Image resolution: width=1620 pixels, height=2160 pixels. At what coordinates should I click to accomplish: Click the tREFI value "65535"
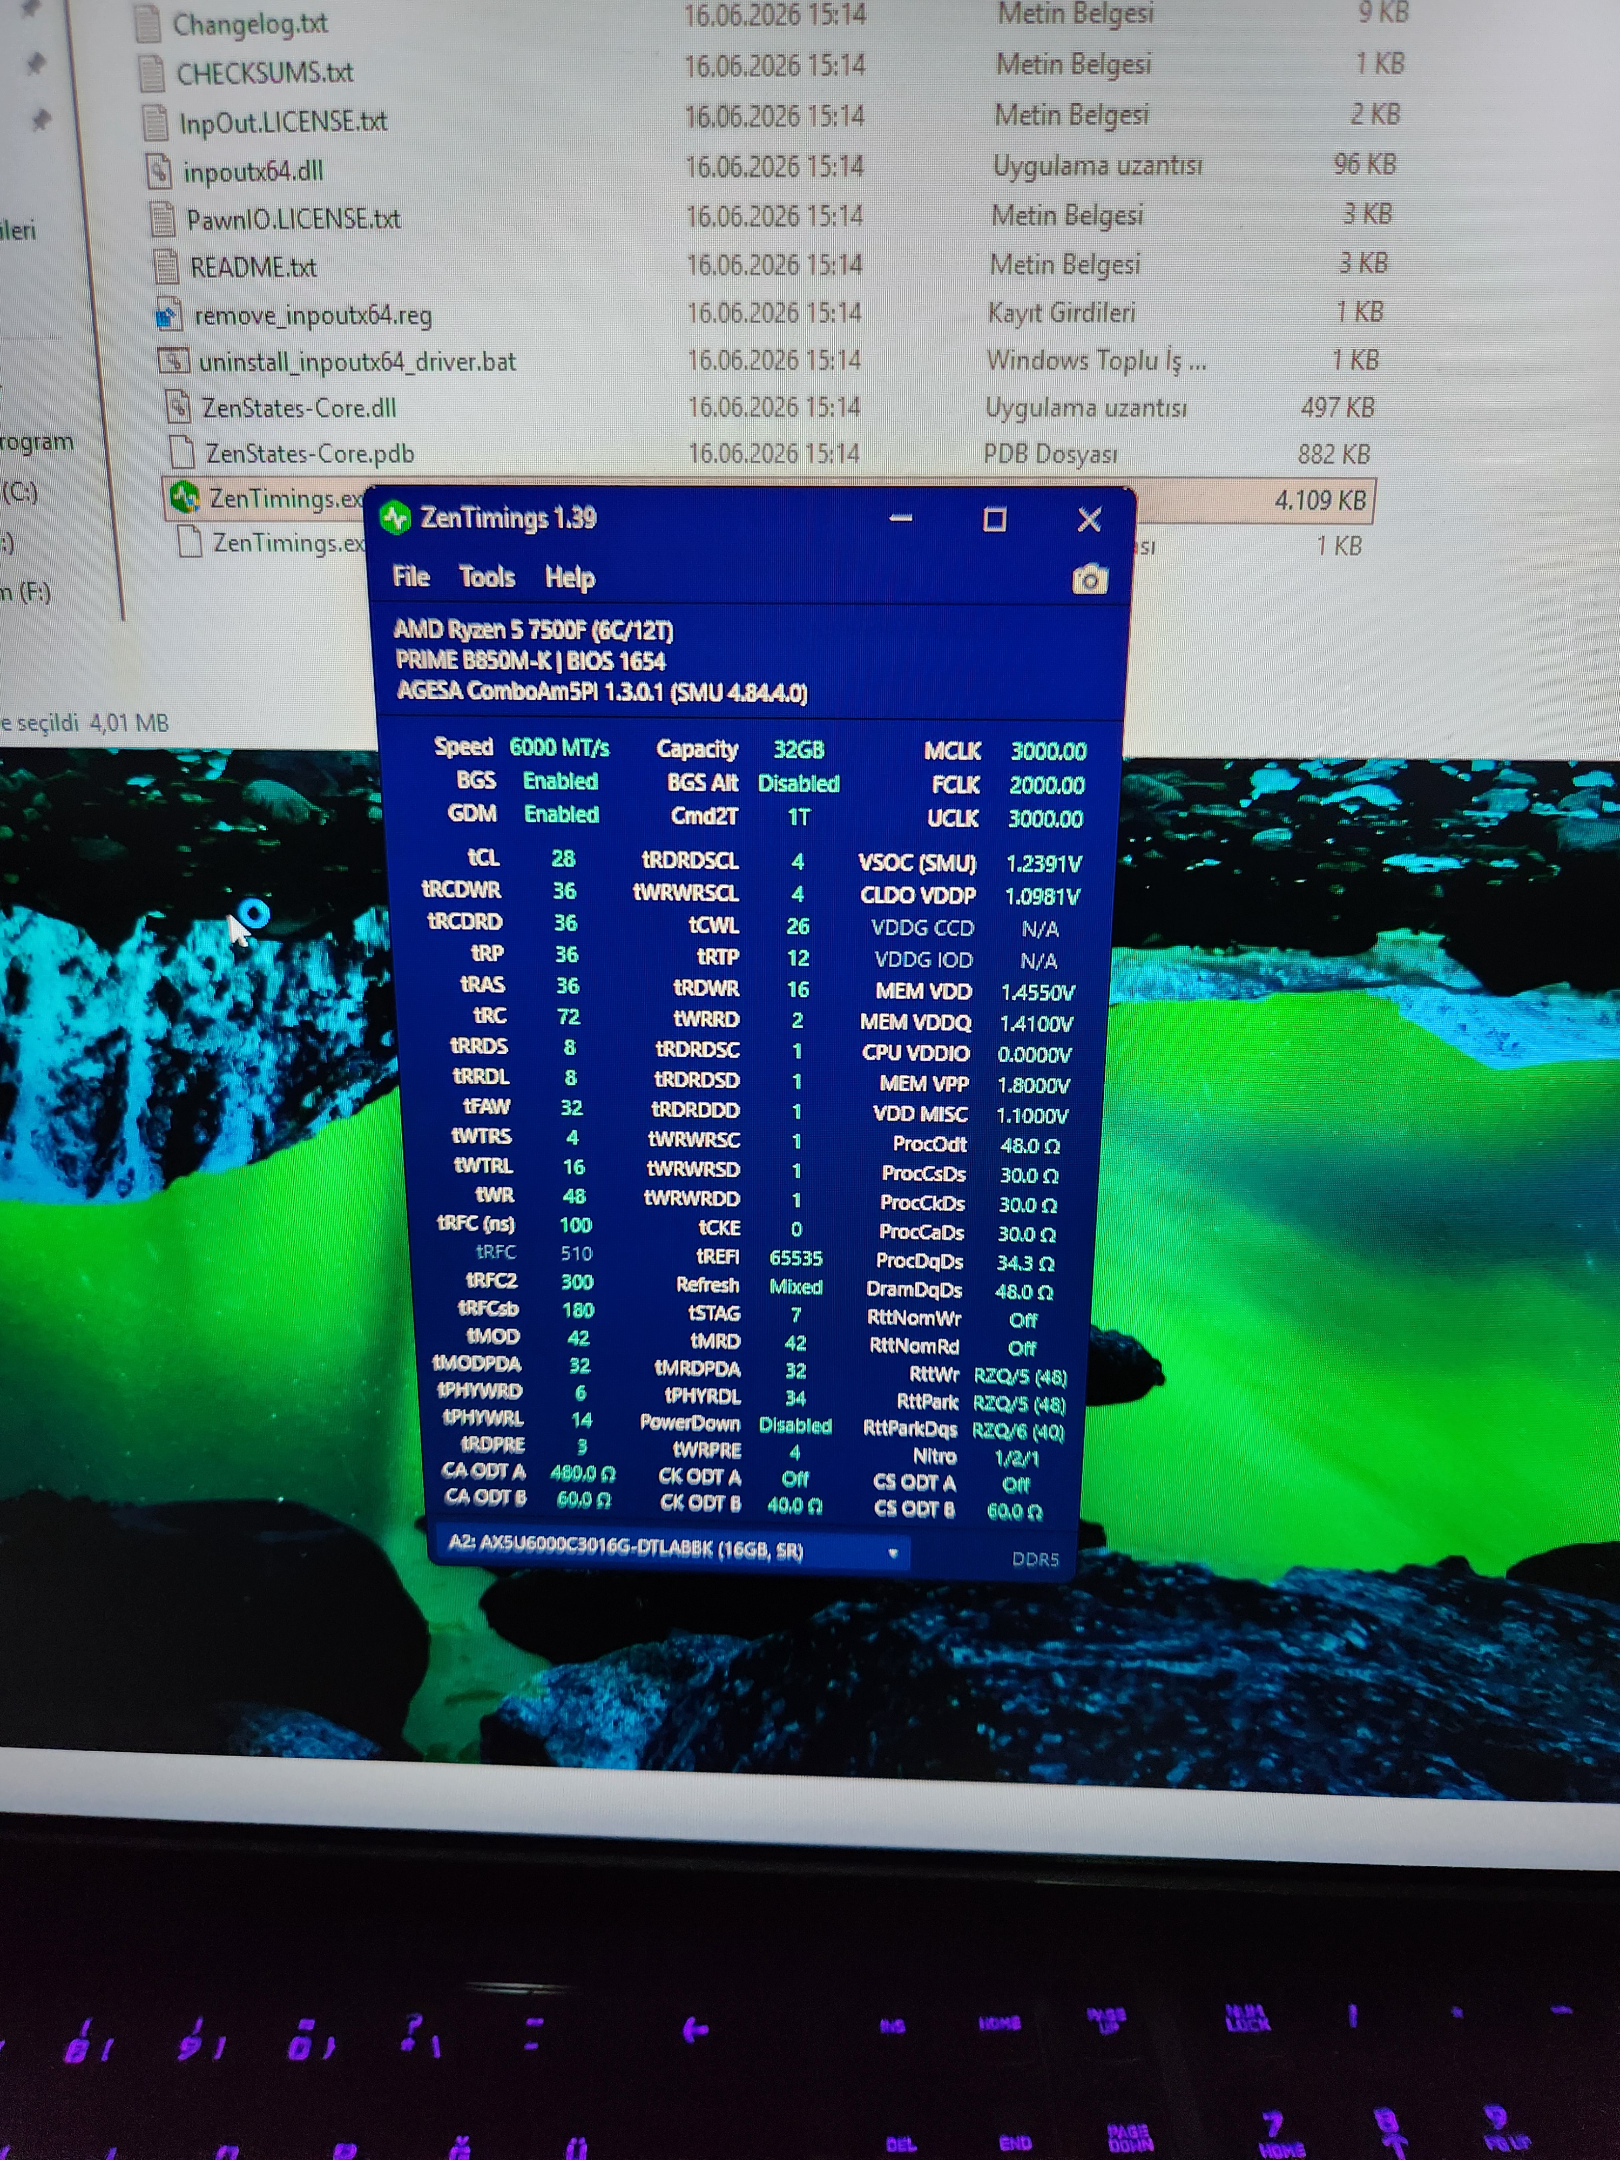pyautogui.click(x=795, y=1258)
